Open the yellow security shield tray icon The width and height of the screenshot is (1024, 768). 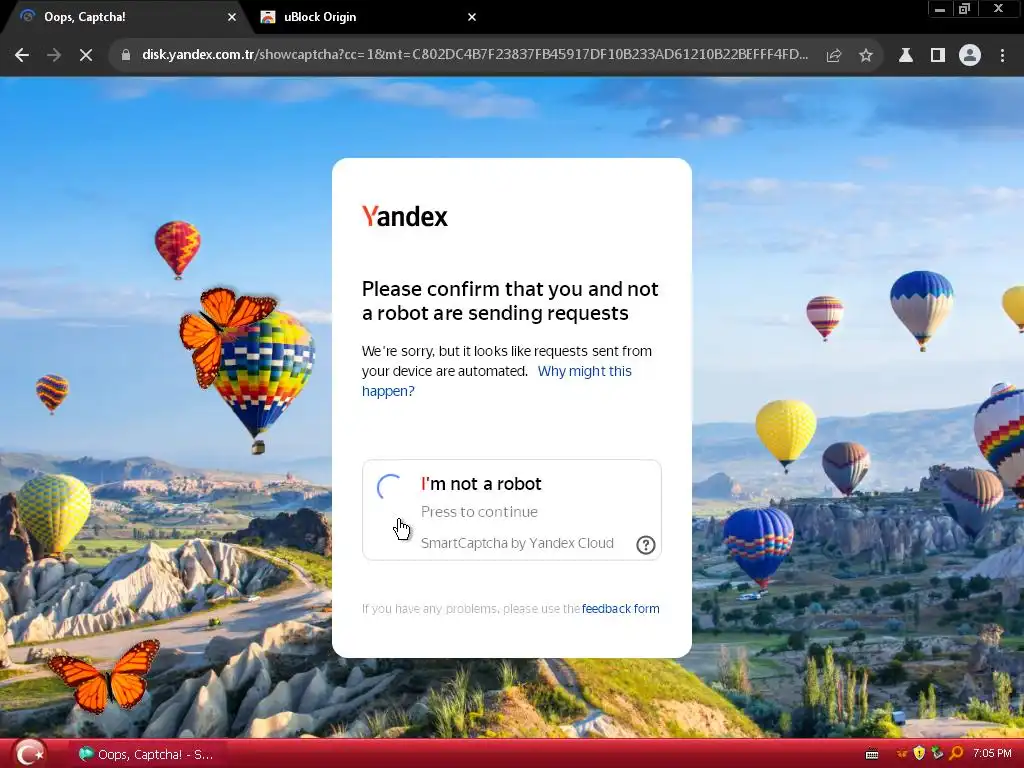point(920,754)
